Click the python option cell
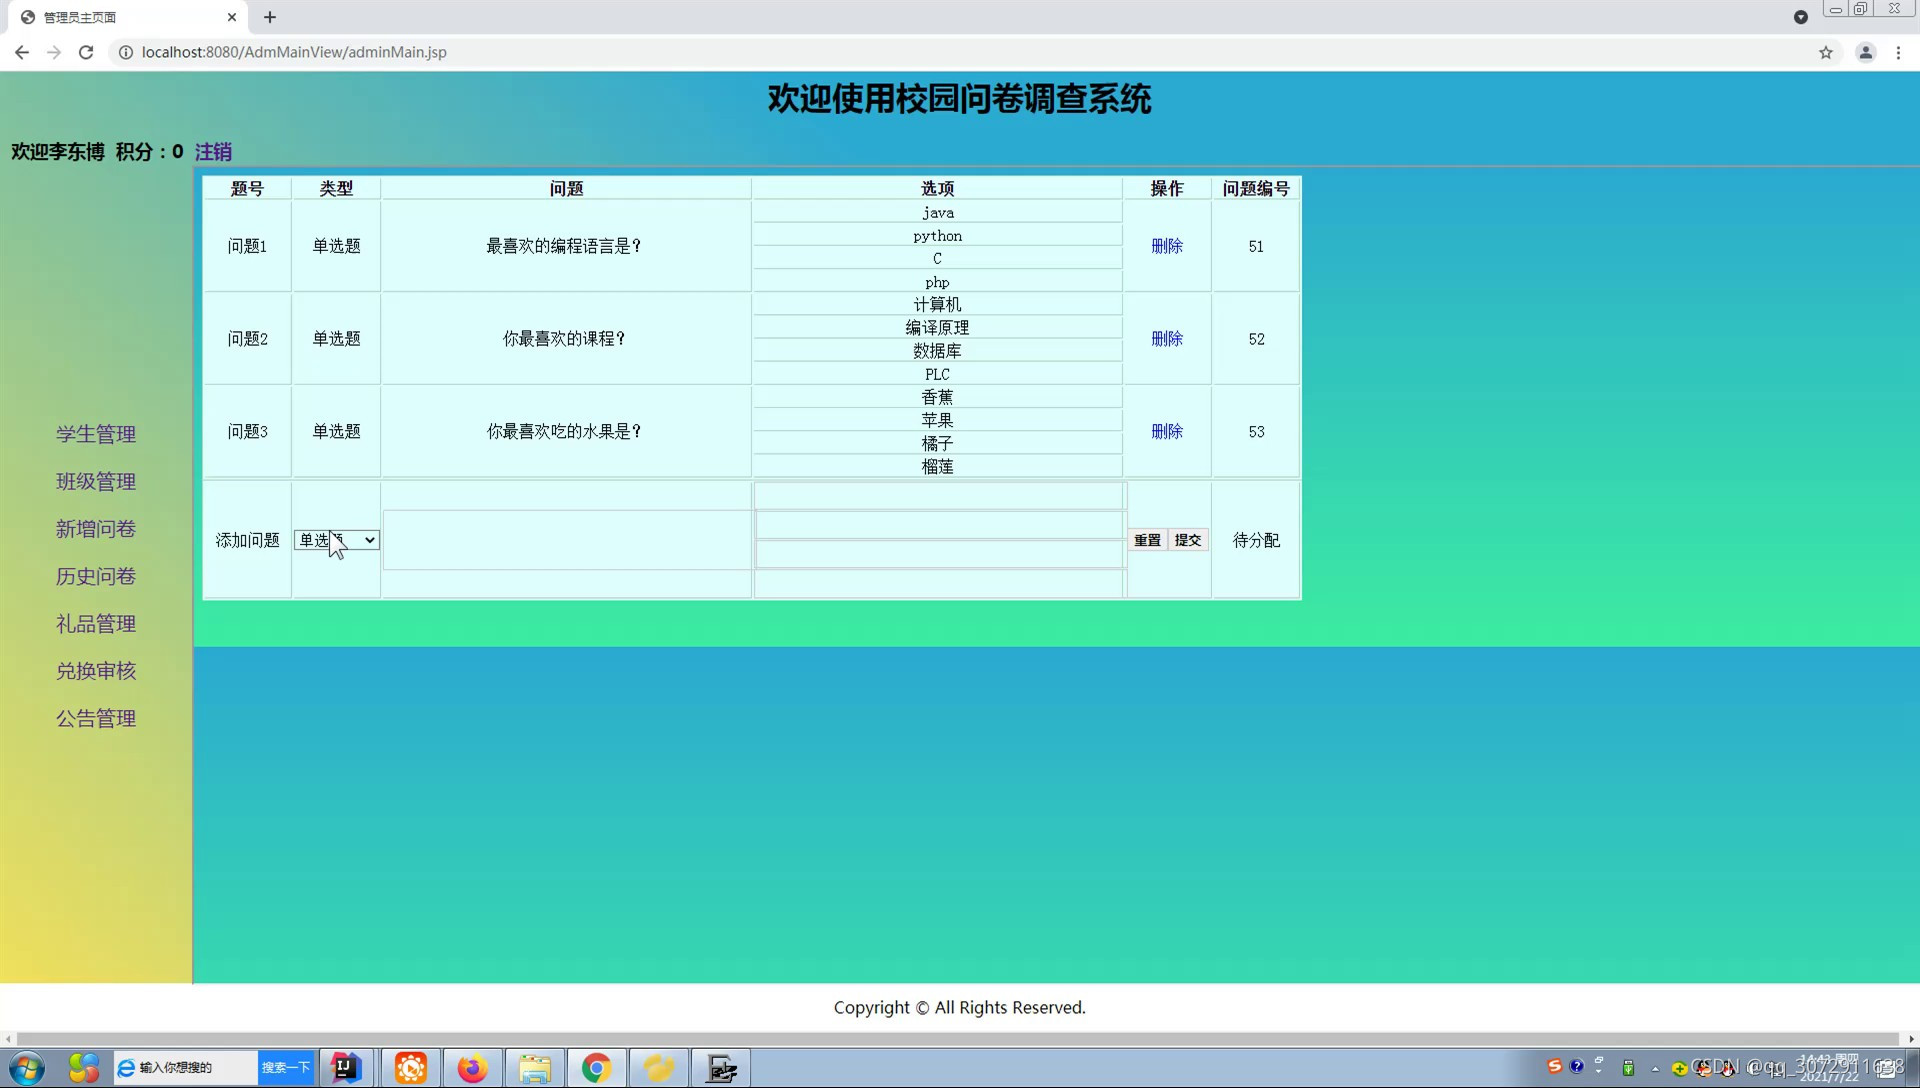Screen dimensions: 1920x1088 [x=937, y=236]
